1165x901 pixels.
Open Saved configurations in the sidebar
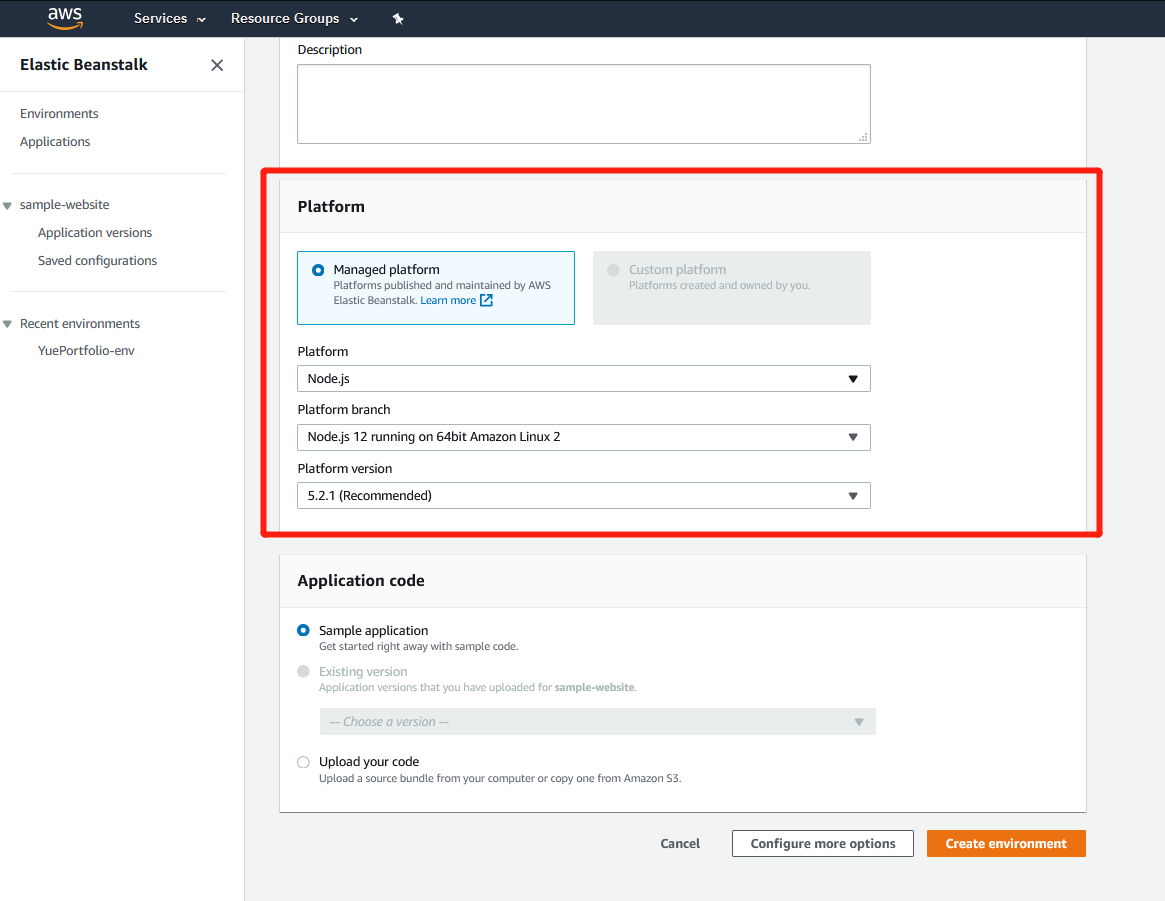pyautogui.click(x=97, y=261)
